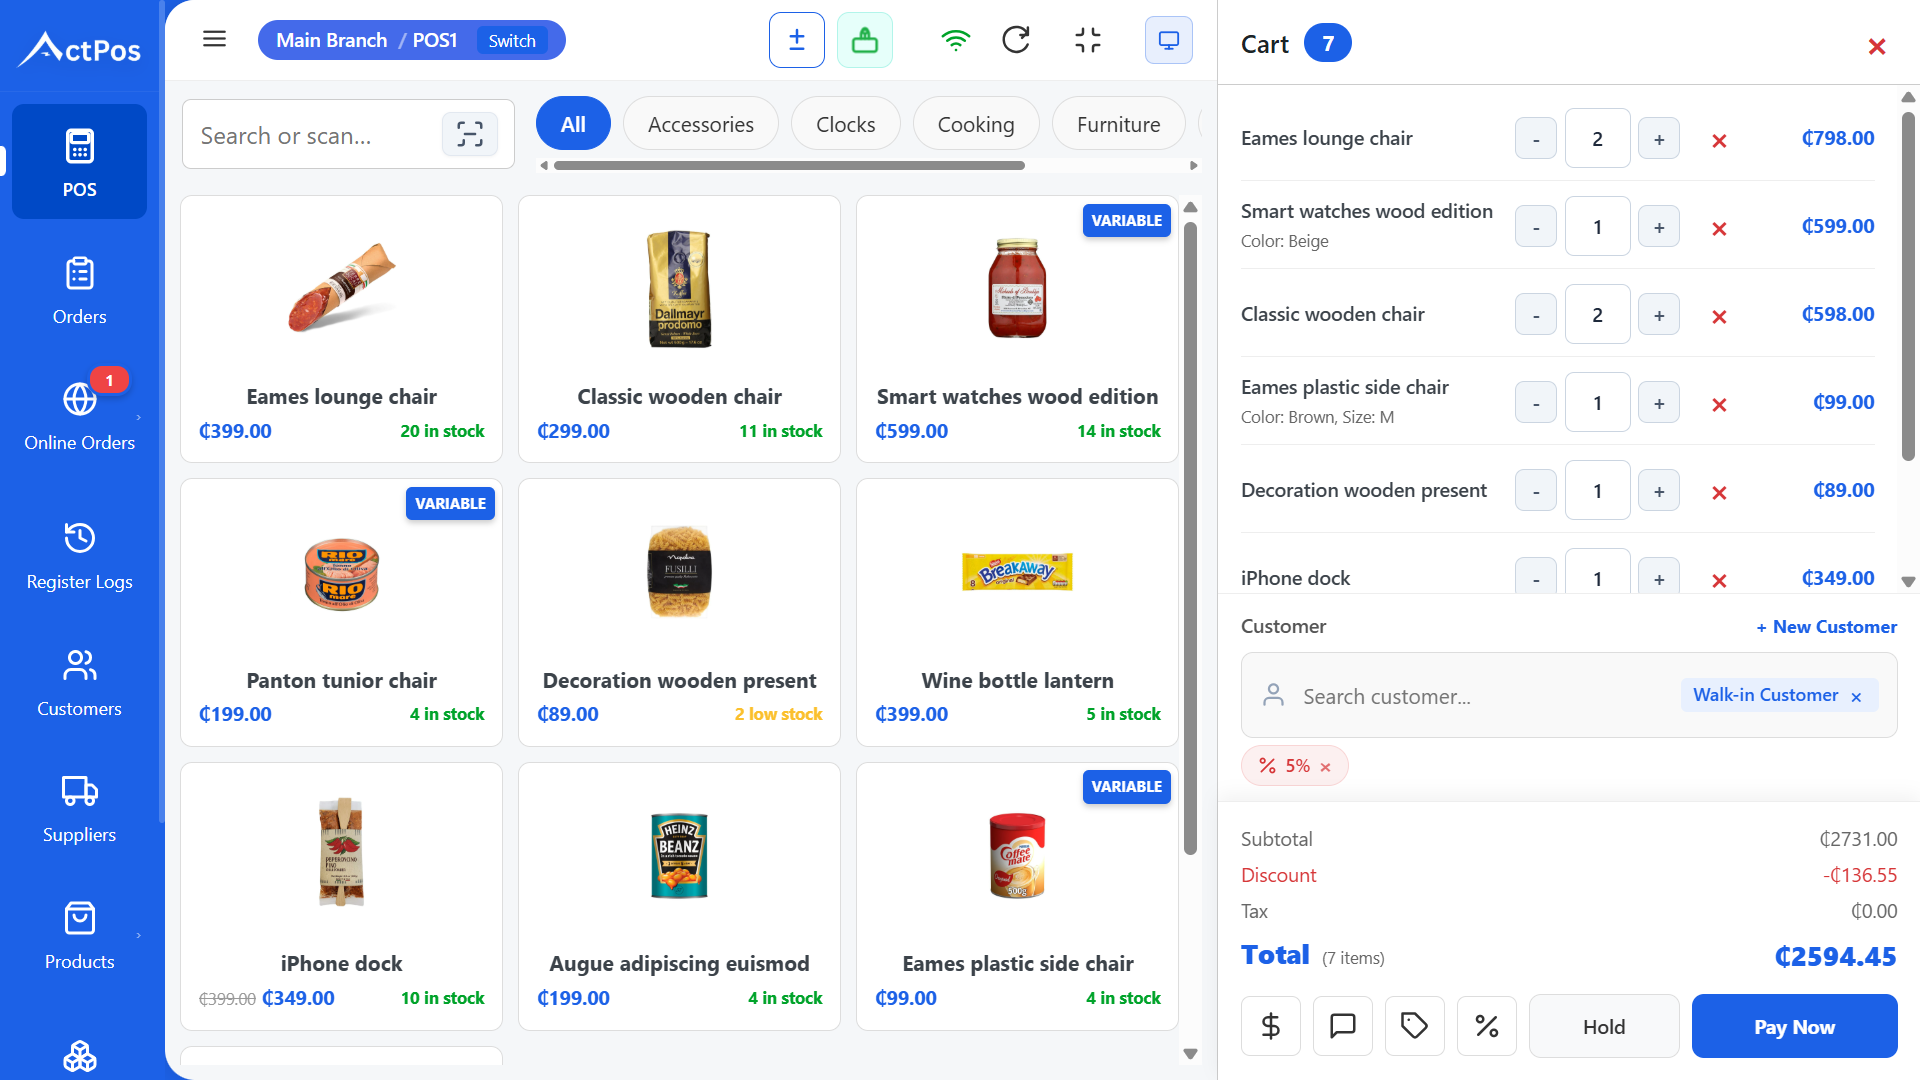The width and height of the screenshot is (1920, 1080).
Task: Click the Wi-Fi connection status icon
Action: tap(956, 40)
